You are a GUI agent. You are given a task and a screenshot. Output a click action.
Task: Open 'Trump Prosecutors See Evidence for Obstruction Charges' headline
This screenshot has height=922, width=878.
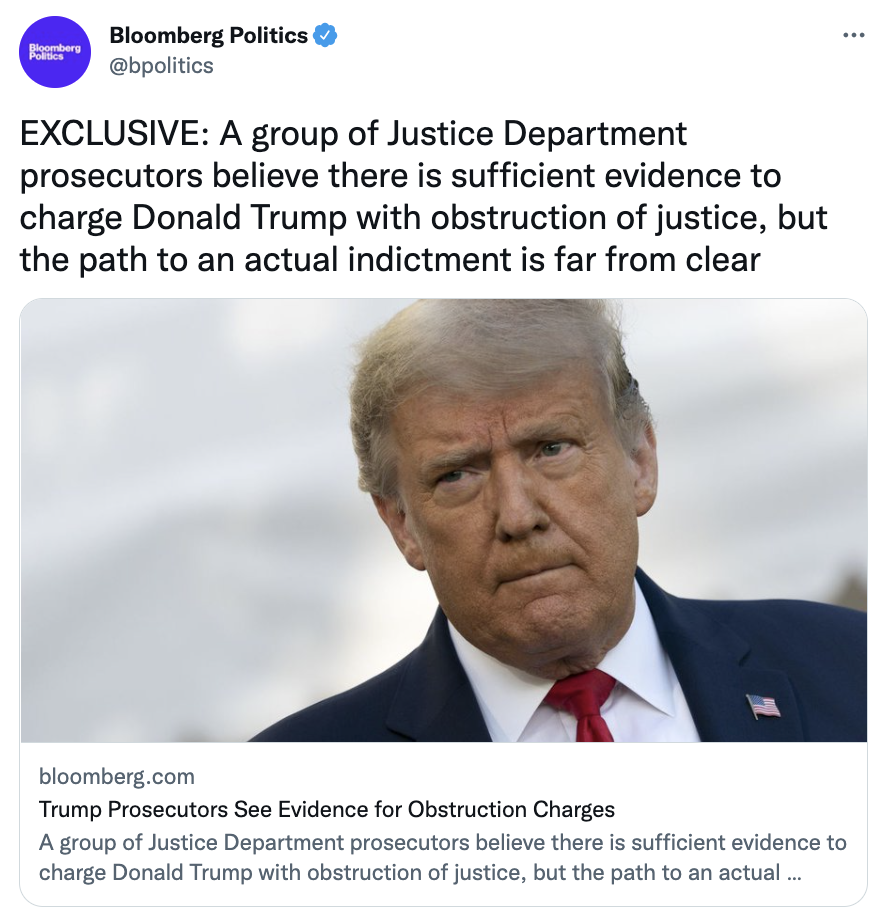pyautogui.click(x=326, y=809)
